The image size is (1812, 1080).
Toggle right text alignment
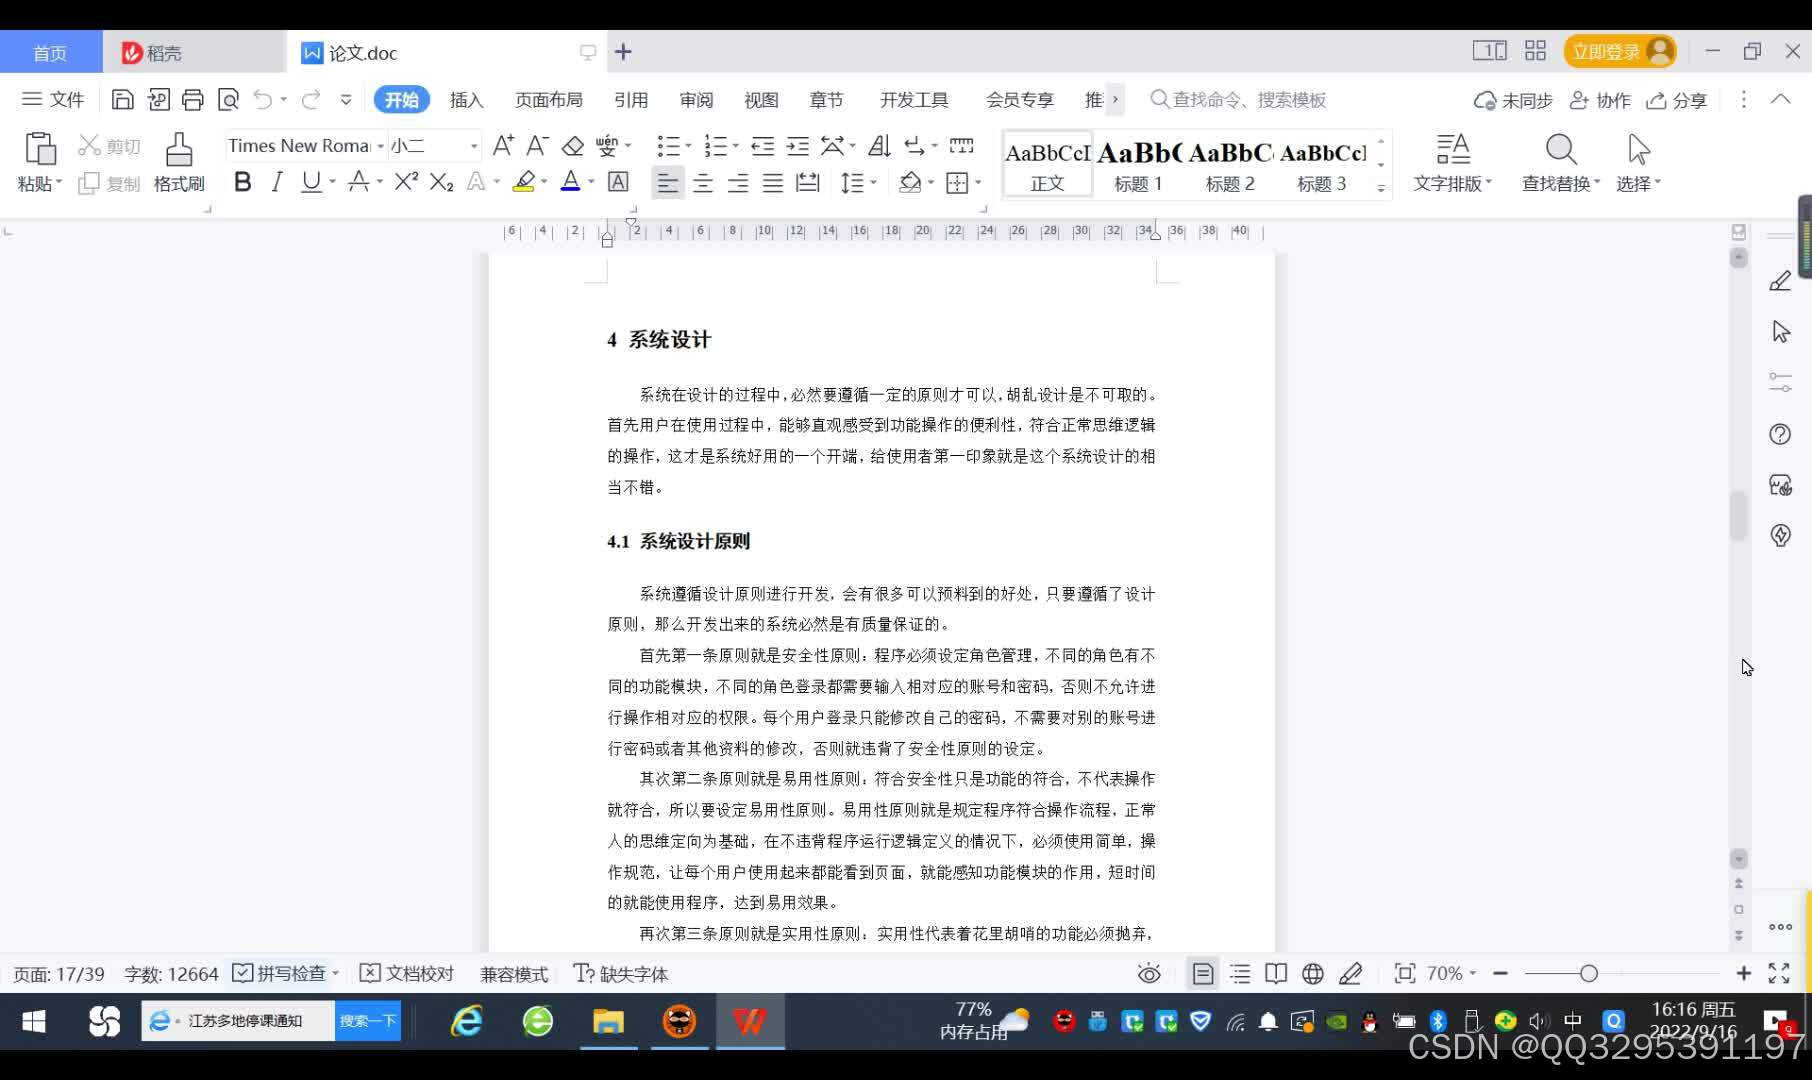pyautogui.click(x=738, y=182)
